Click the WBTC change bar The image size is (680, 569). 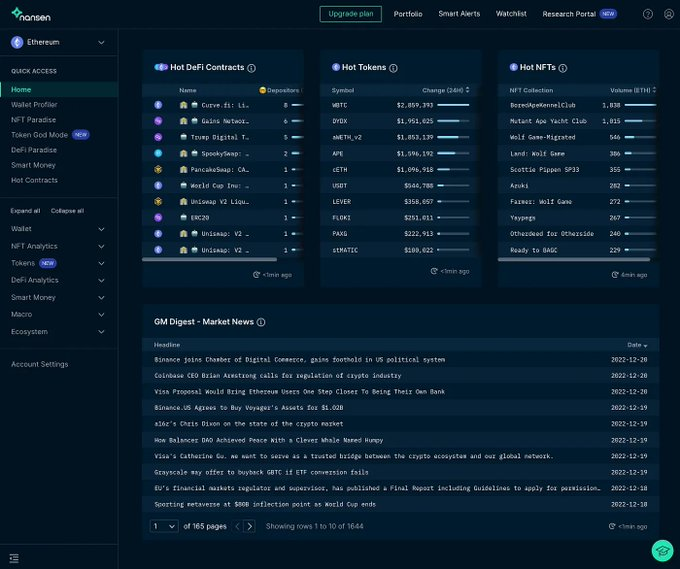453,105
